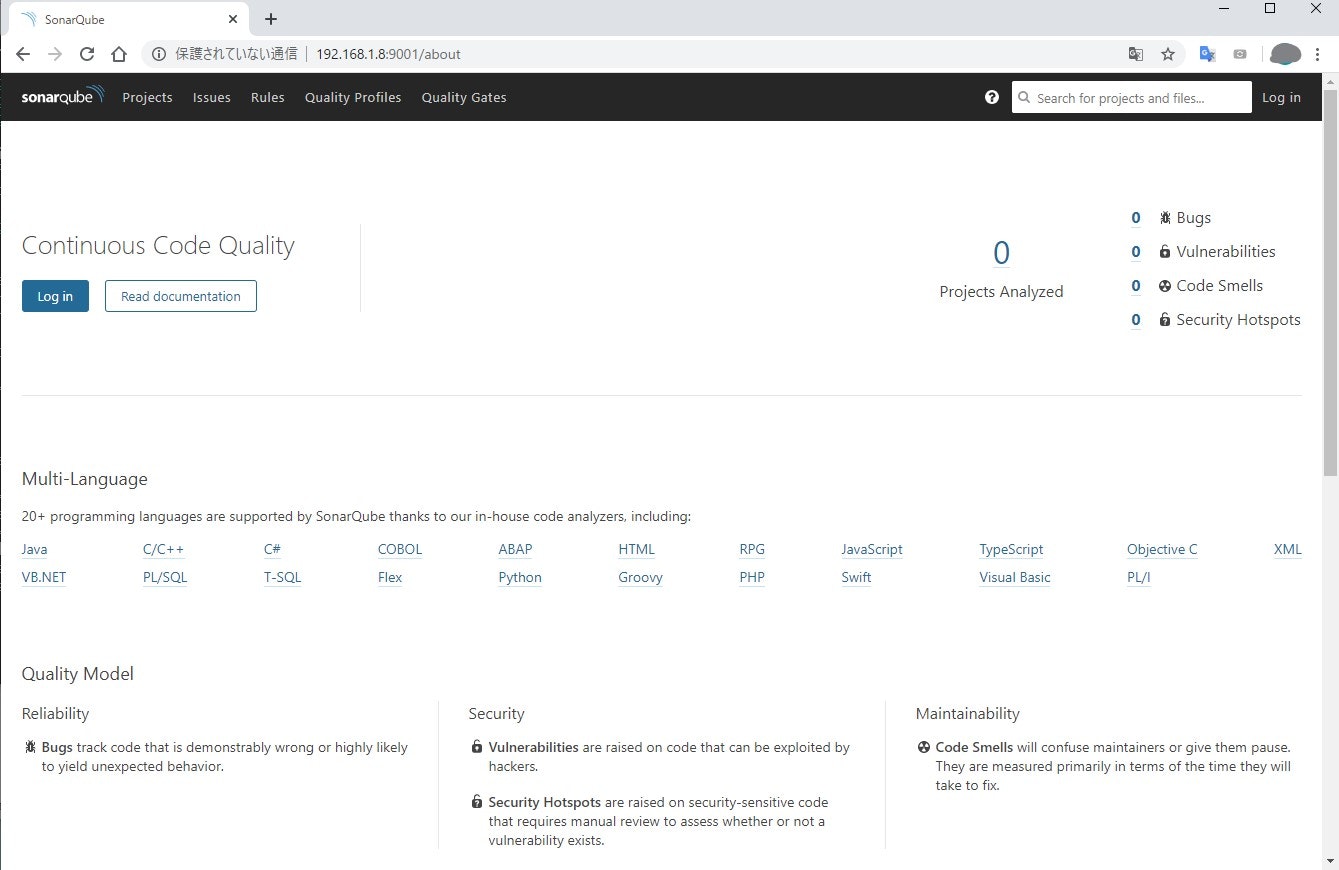
Task: Click the Maintainability section heading
Action: 968,714
